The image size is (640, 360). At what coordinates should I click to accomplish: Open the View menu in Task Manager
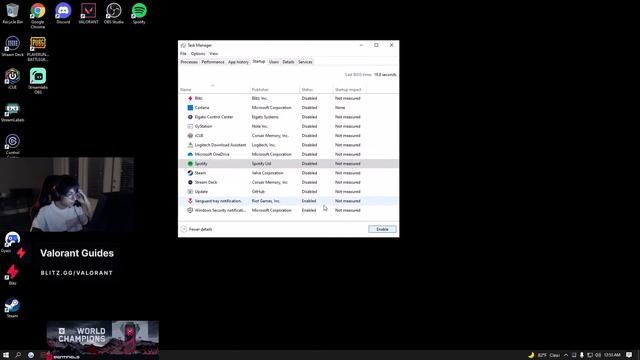point(214,54)
